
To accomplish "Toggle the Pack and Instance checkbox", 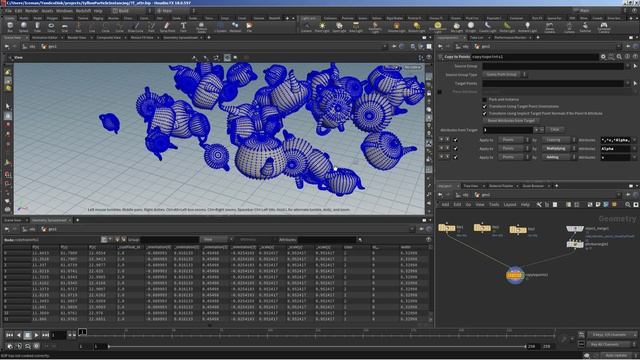I will (484, 99).
